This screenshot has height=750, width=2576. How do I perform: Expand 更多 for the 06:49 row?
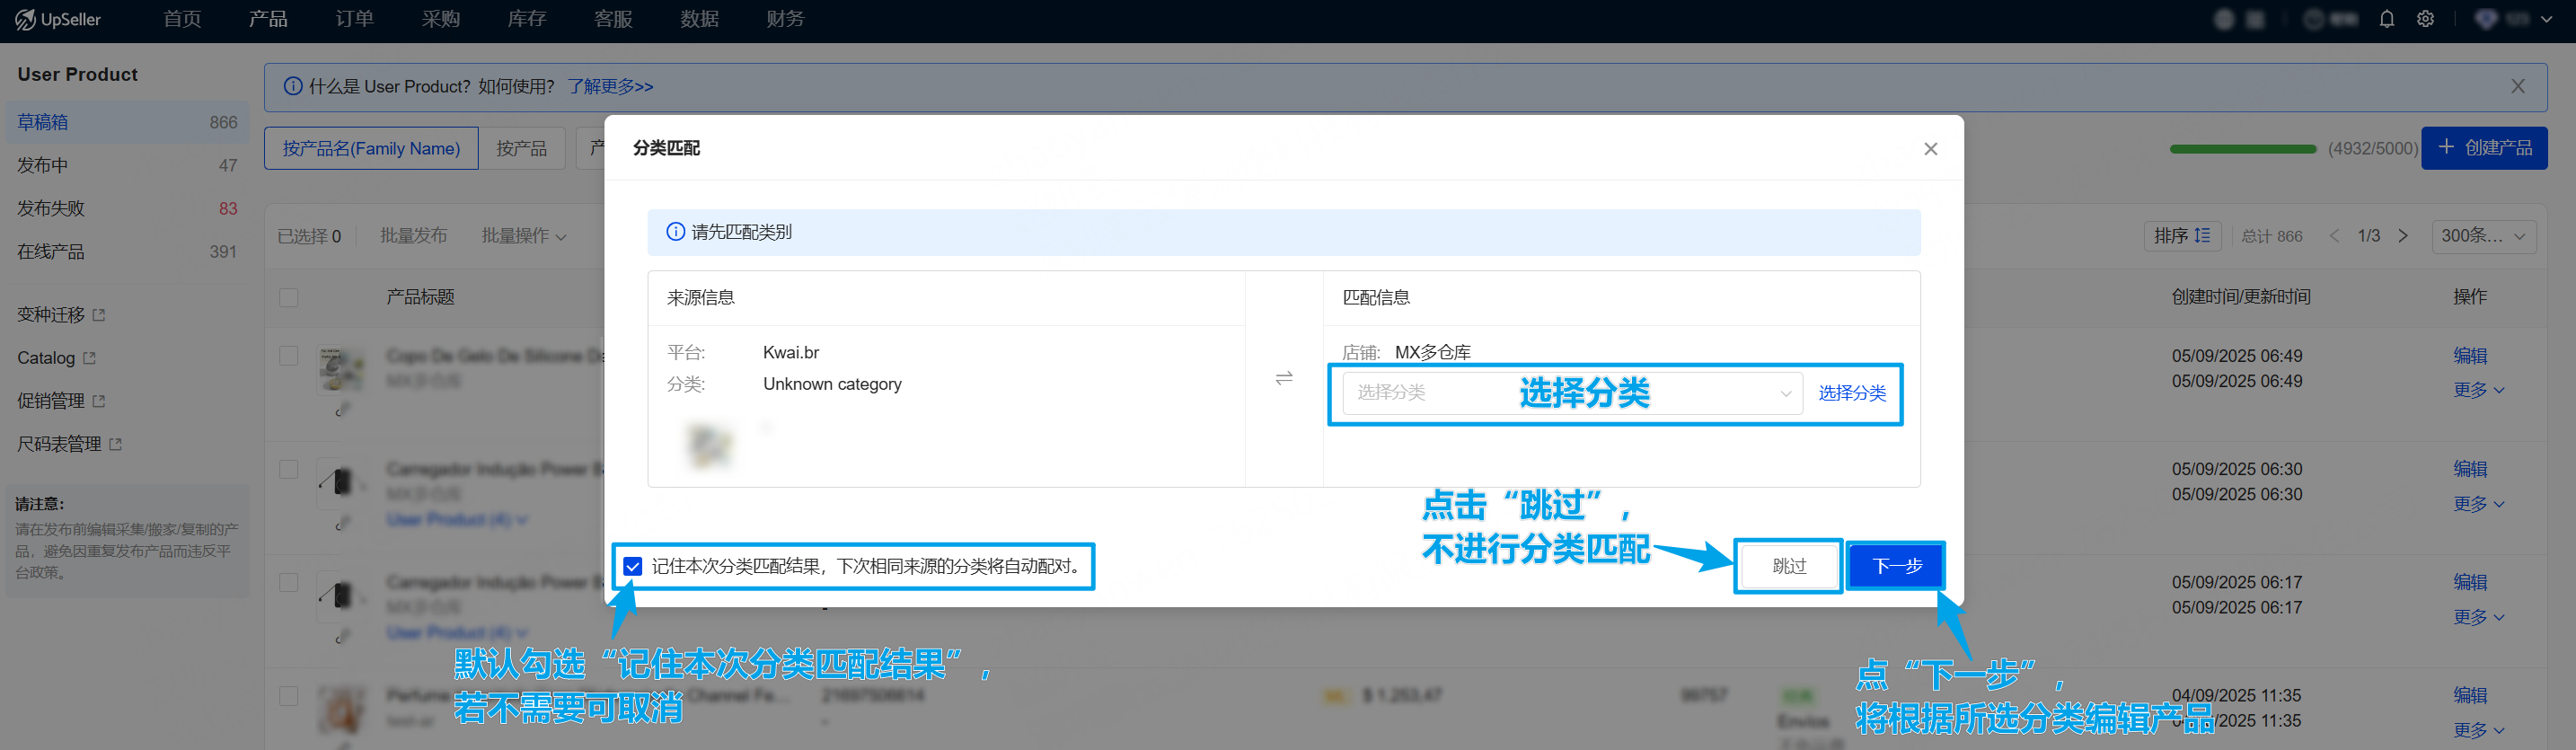click(x=2478, y=390)
